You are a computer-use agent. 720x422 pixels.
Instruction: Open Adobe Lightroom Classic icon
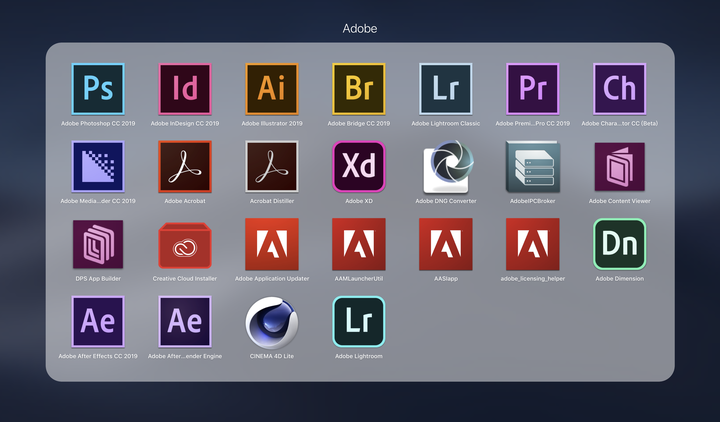pos(445,89)
